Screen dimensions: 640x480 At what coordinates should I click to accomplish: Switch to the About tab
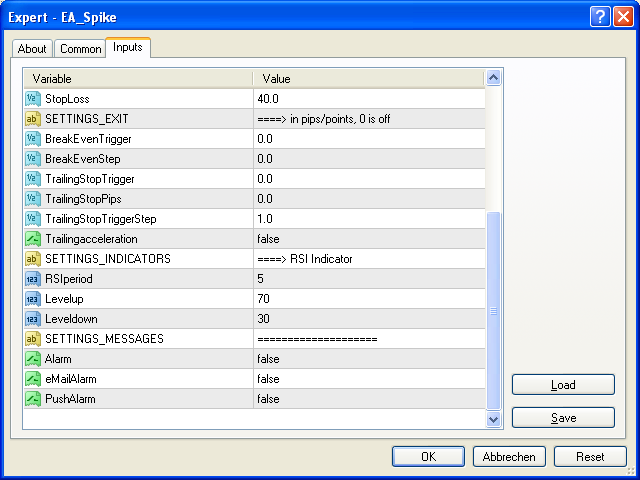click(x=32, y=49)
